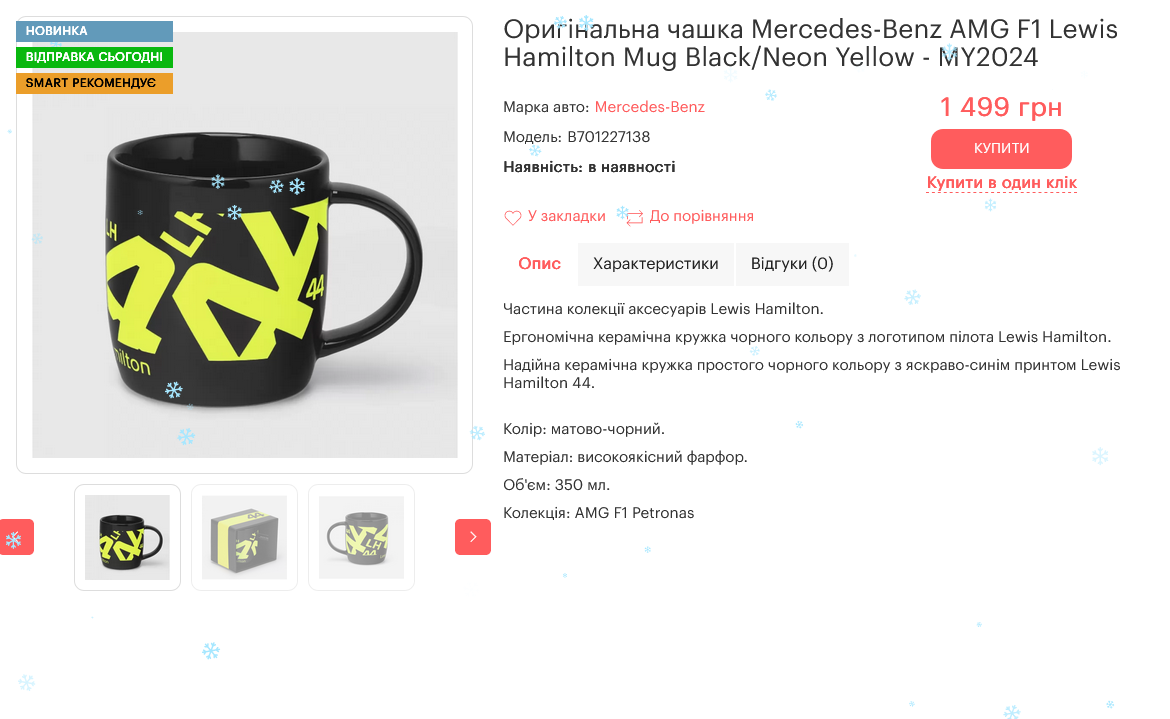Image resolution: width=1170 pixels, height=719 pixels.
Task: Open the Mercedes-Benz brand link
Action: point(649,107)
